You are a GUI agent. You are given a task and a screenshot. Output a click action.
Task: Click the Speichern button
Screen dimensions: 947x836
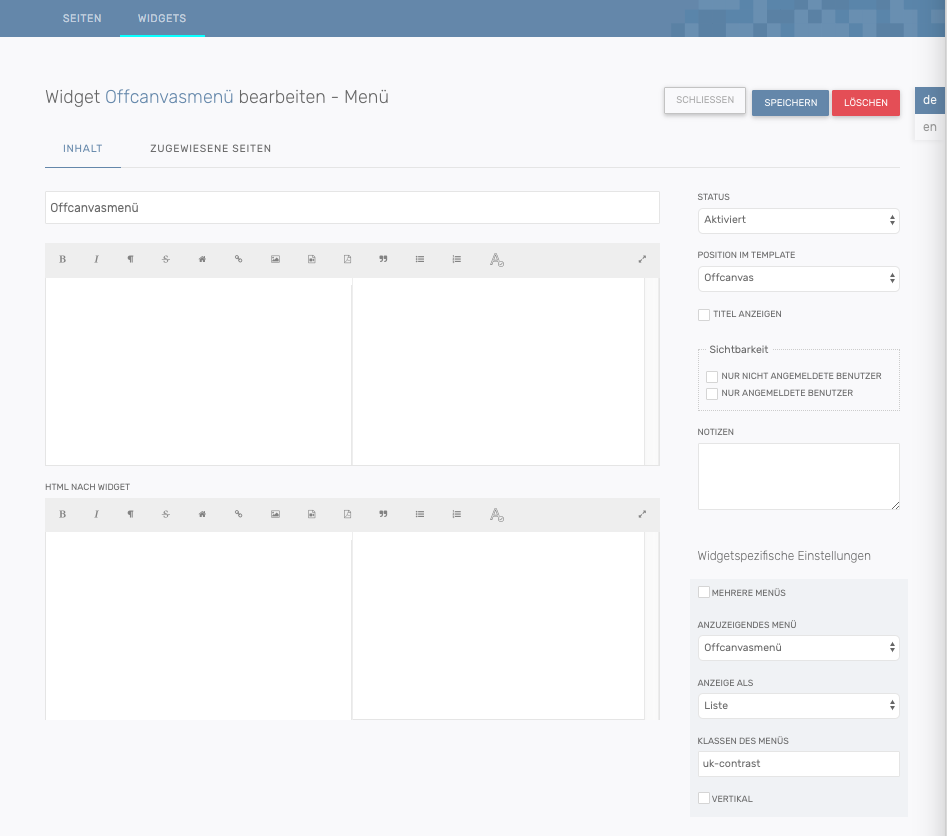(x=790, y=103)
